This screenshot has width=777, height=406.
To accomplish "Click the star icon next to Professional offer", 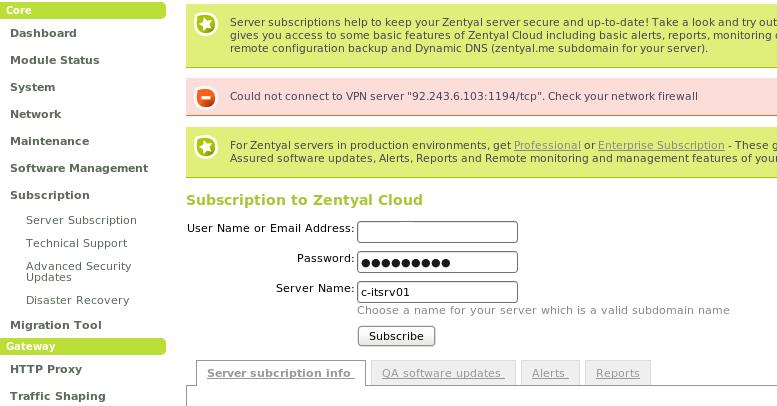I will click(x=206, y=147).
